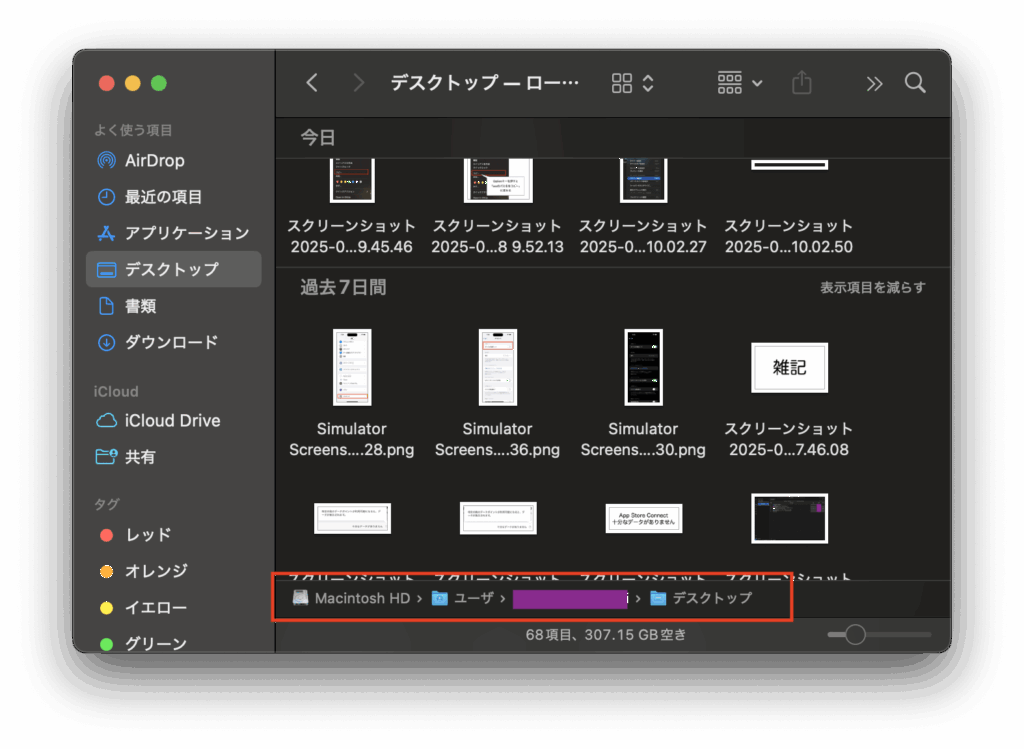Select Simulator Screens....30.png thumbnail
Image resolution: width=1024 pixels, height=749 pixels.
click(x=643, y=368)
